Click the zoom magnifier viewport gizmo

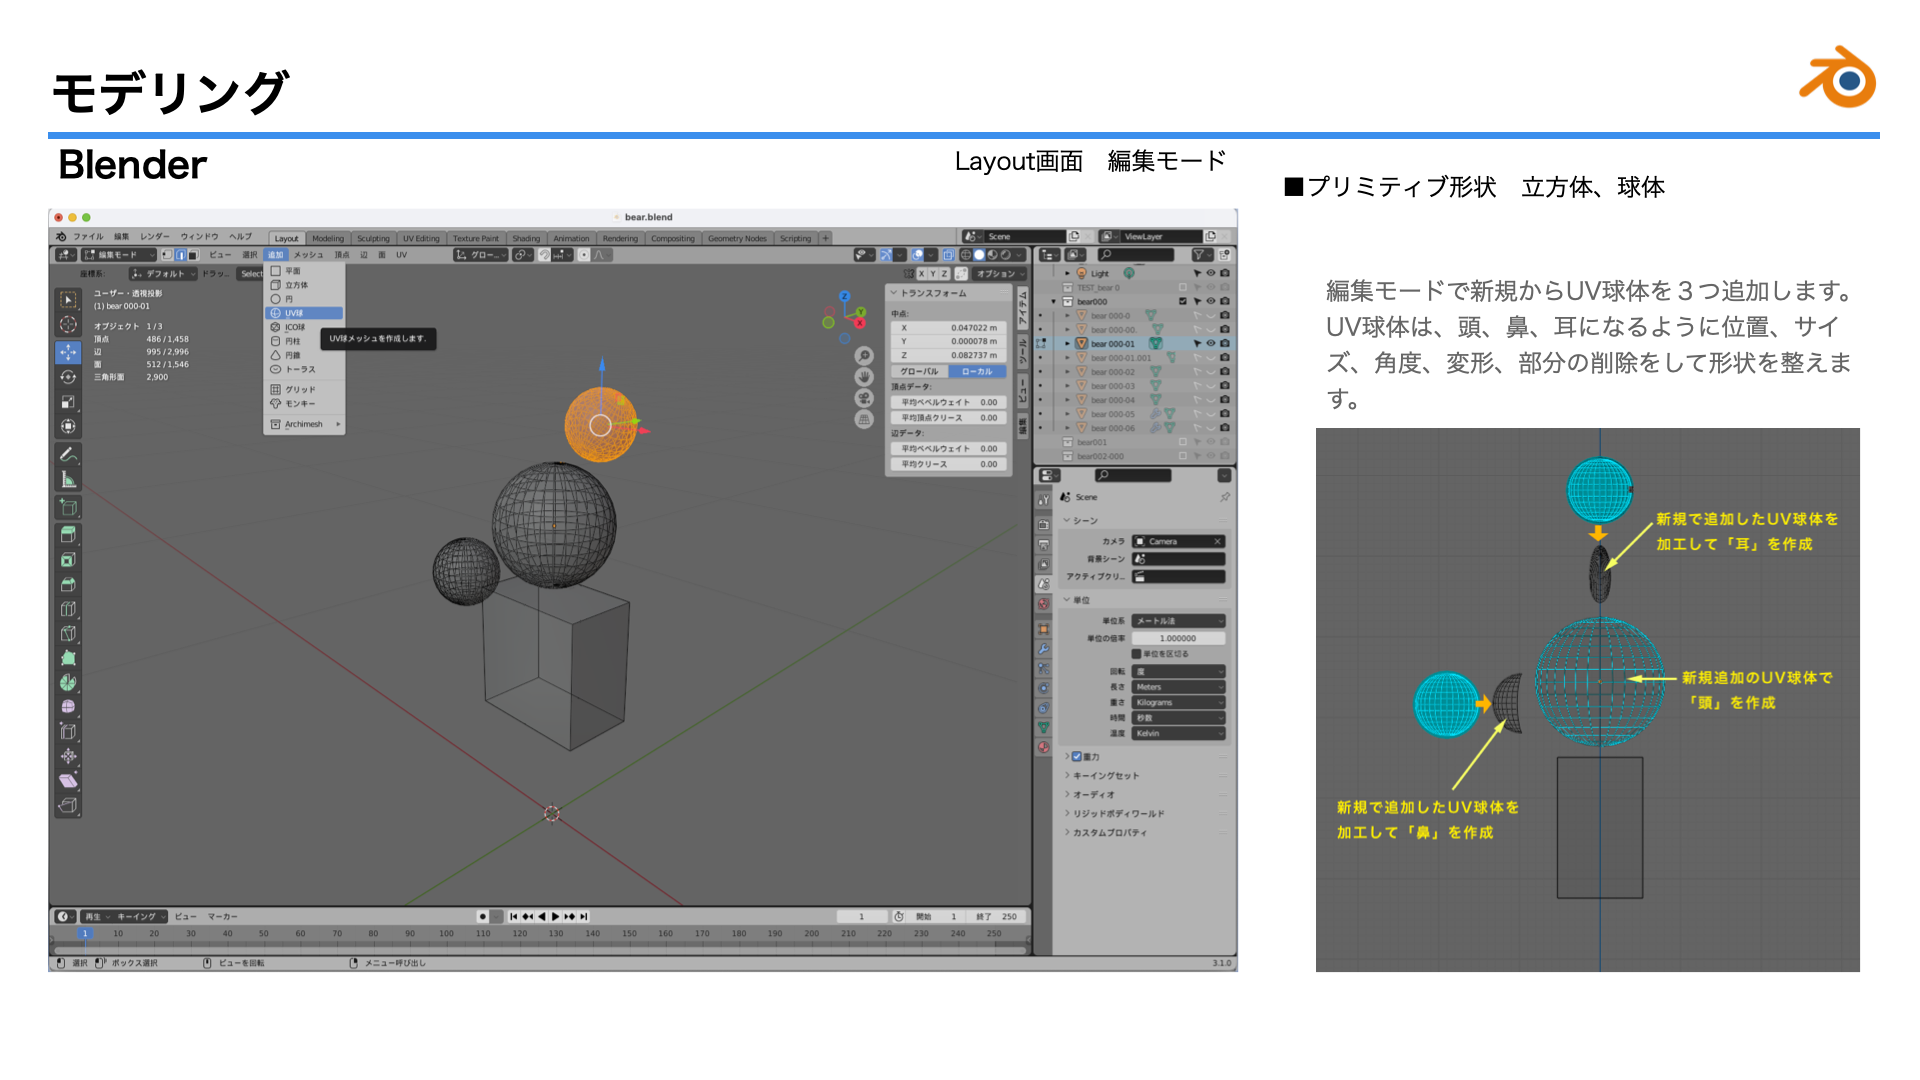865,356
